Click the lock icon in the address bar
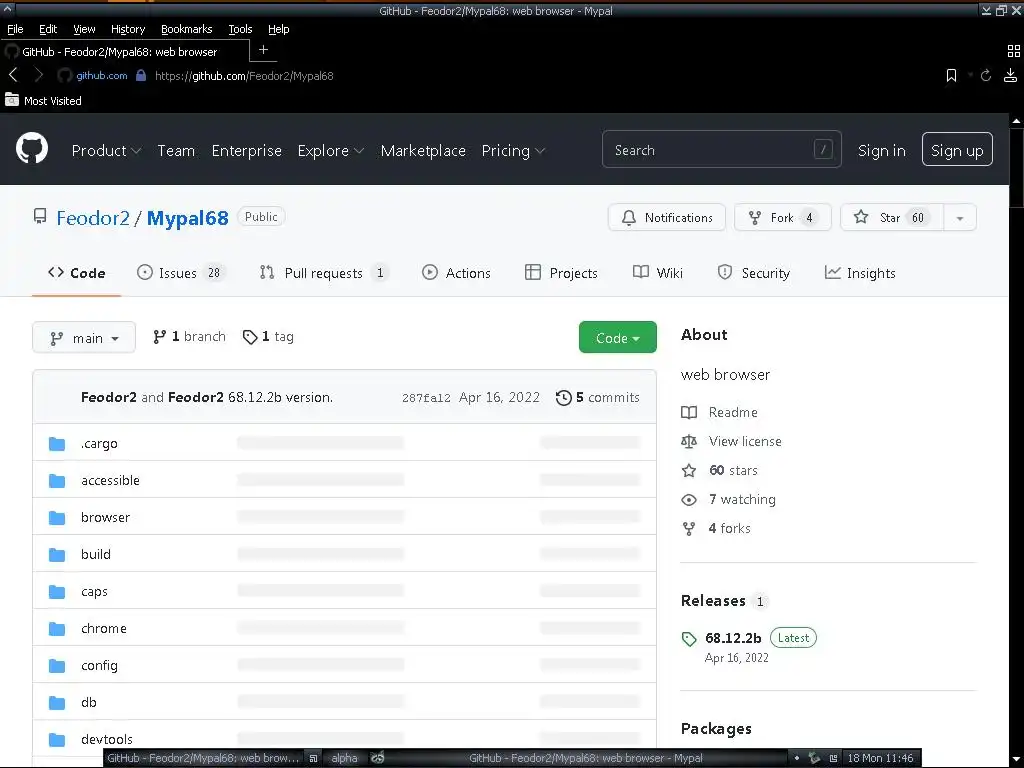The width and height of the screenshot is (1024, 768). [x=141, y=75]
